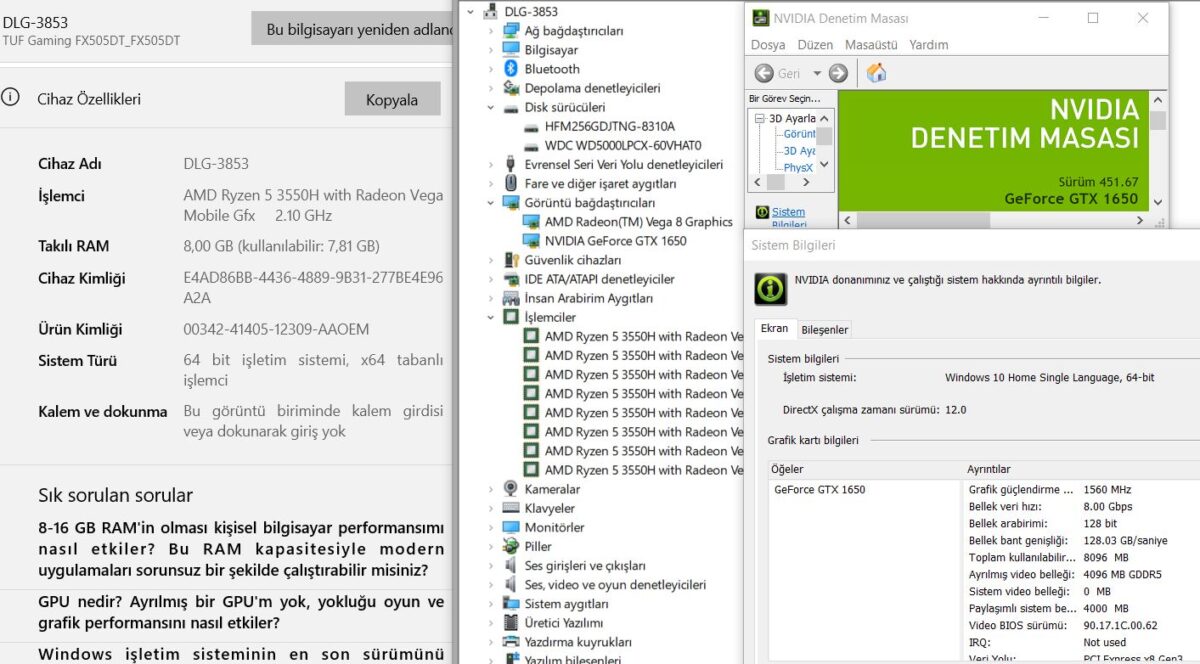
Task: Expand the Kameralar tree node
Action: (491, 490)
